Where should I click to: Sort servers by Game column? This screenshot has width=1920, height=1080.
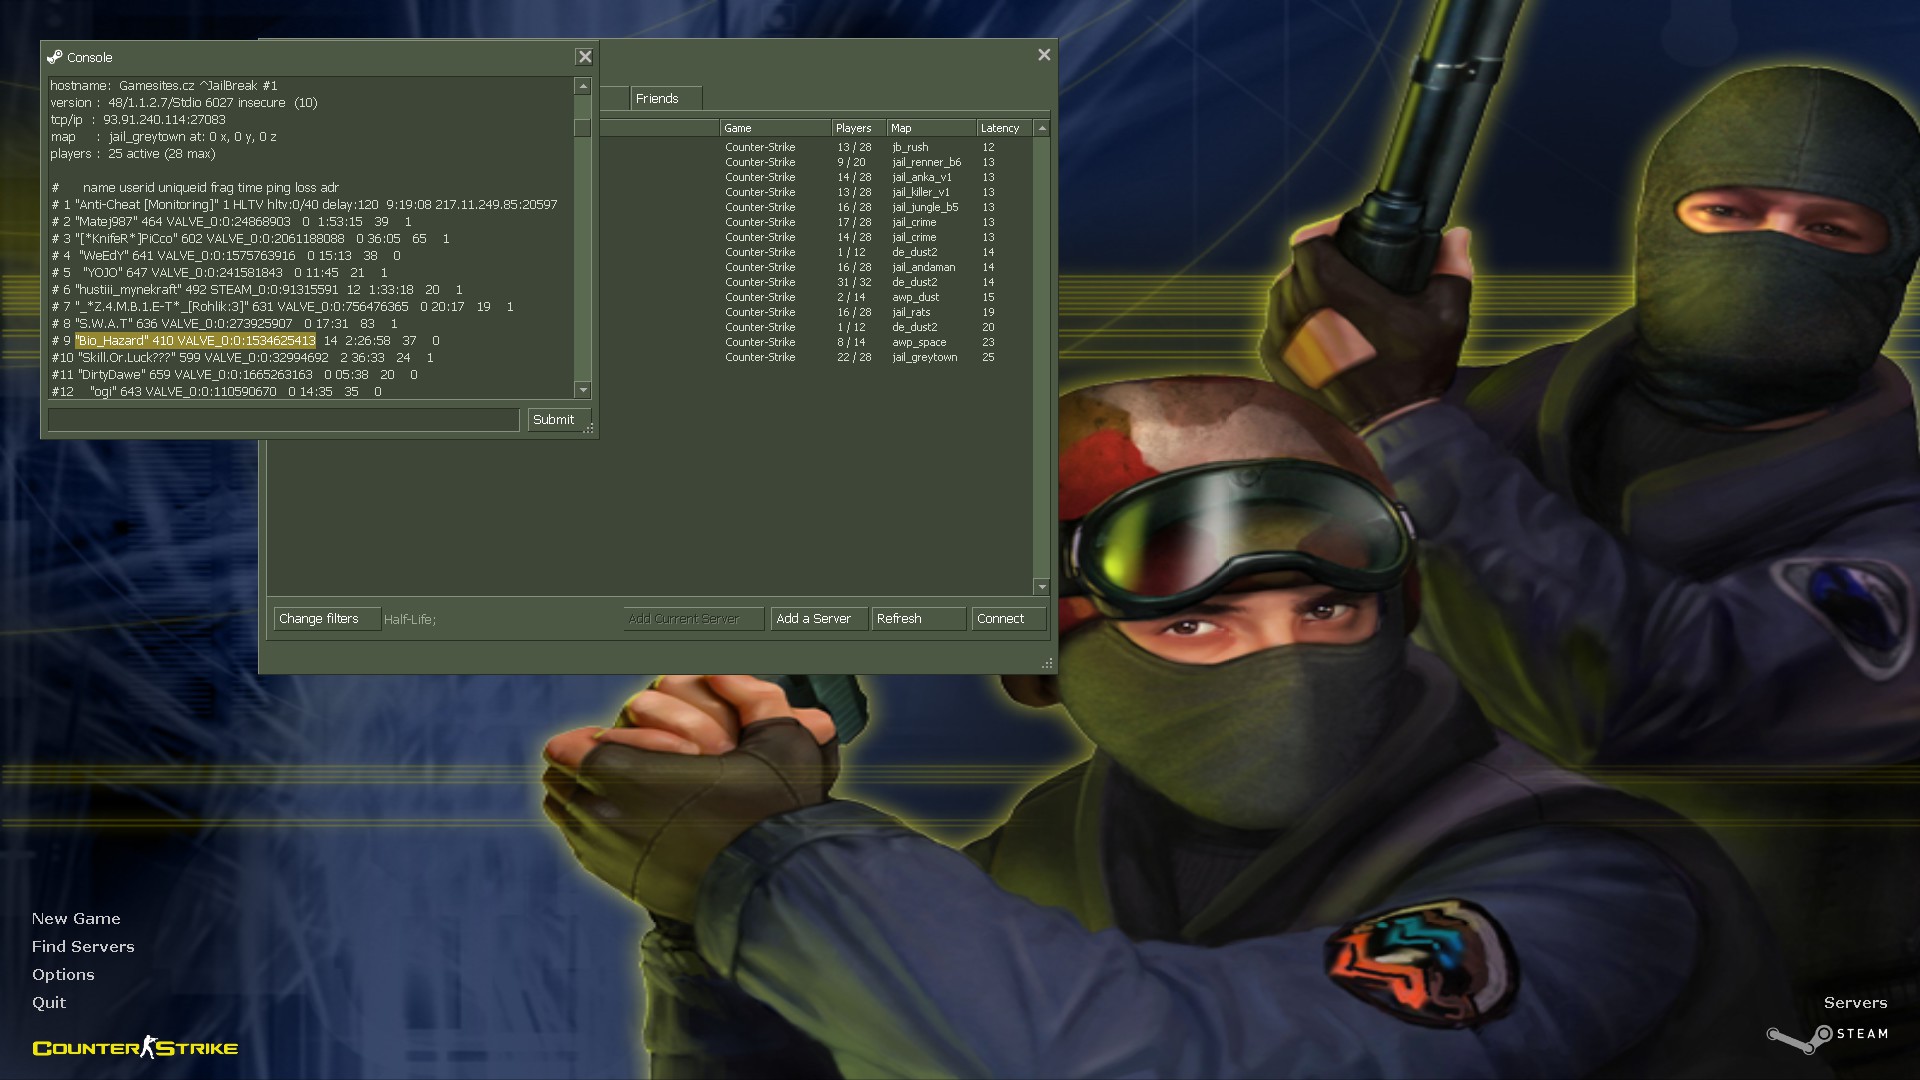coord(775,128)
